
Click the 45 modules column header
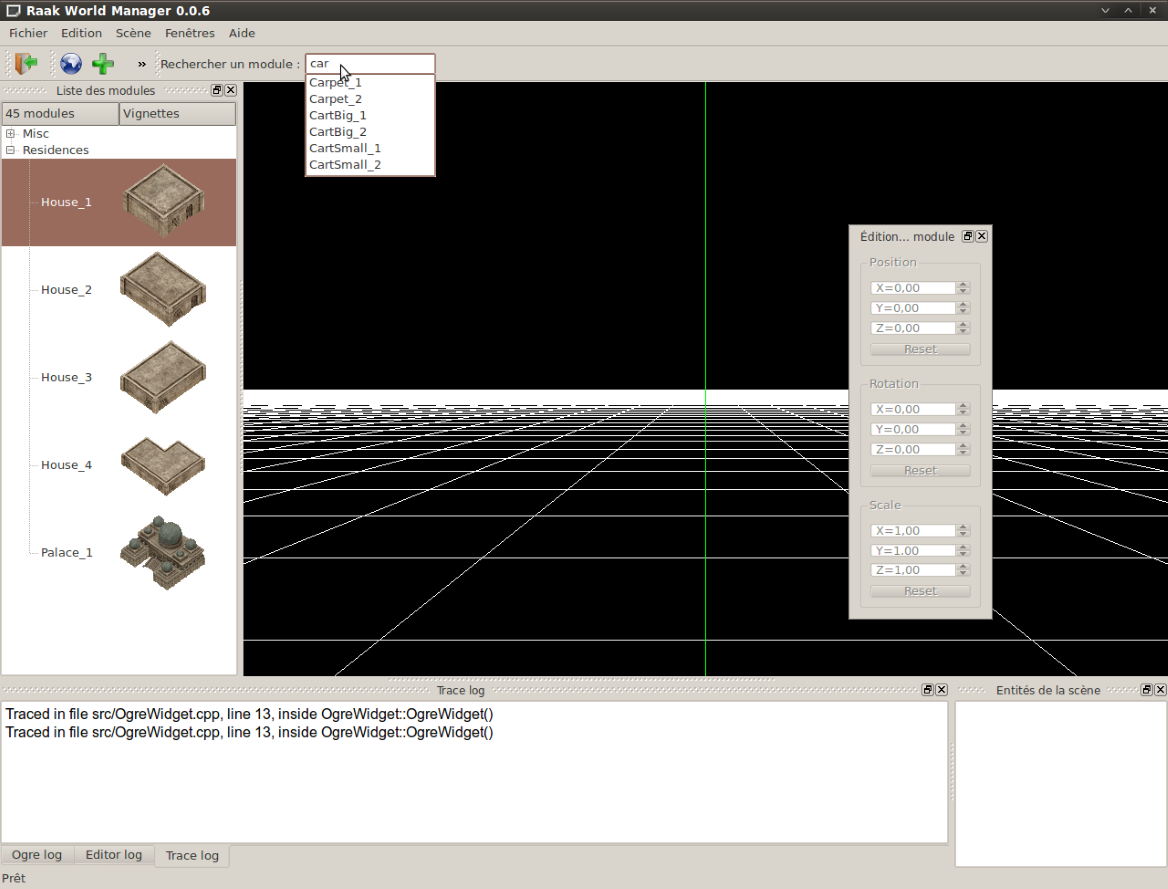point(60,113)
